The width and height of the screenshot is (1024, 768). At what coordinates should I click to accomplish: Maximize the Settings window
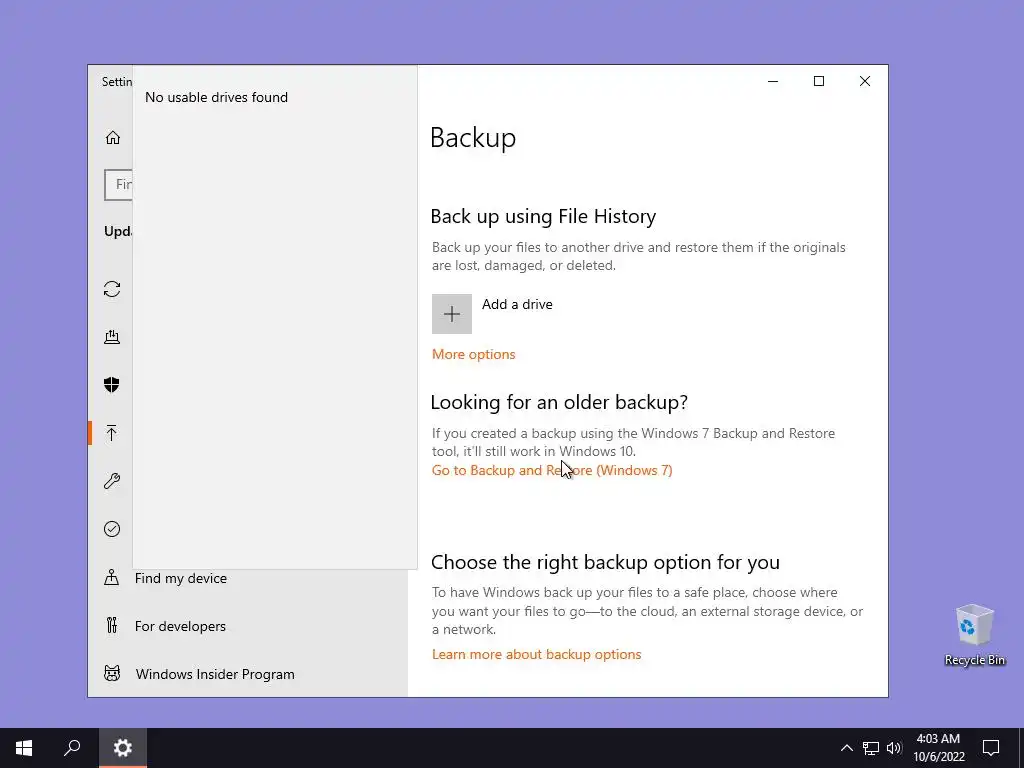click(x=819, y=81)
